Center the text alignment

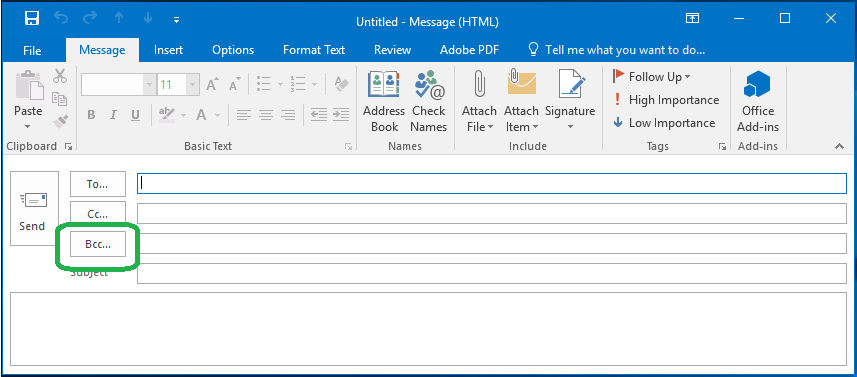(x=266, y=115)
